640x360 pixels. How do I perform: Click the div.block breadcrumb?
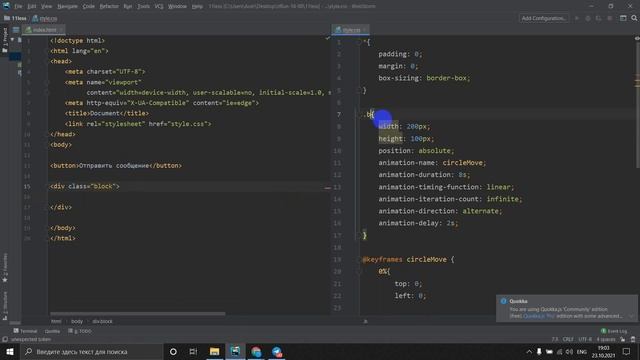[102, 321]
